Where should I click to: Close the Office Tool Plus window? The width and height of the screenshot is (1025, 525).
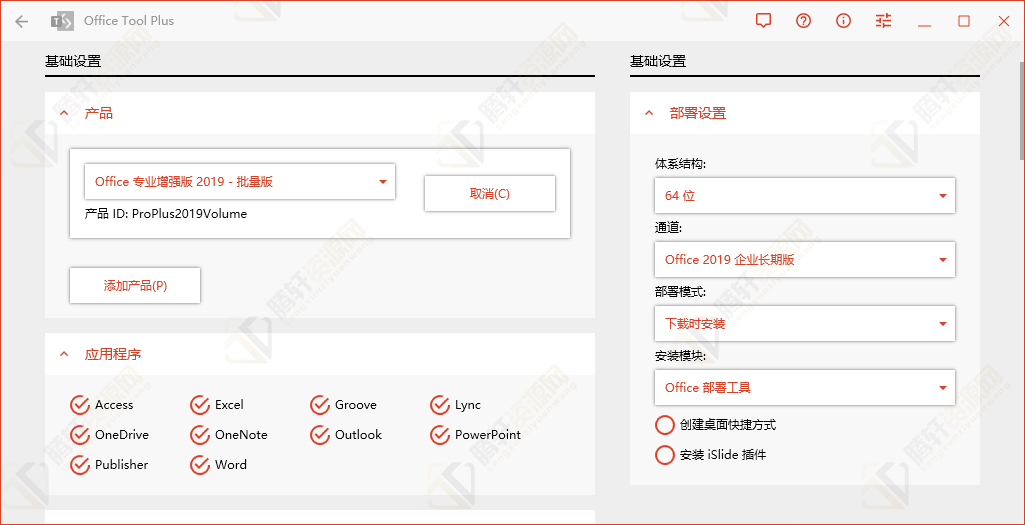pos(1004,21)
